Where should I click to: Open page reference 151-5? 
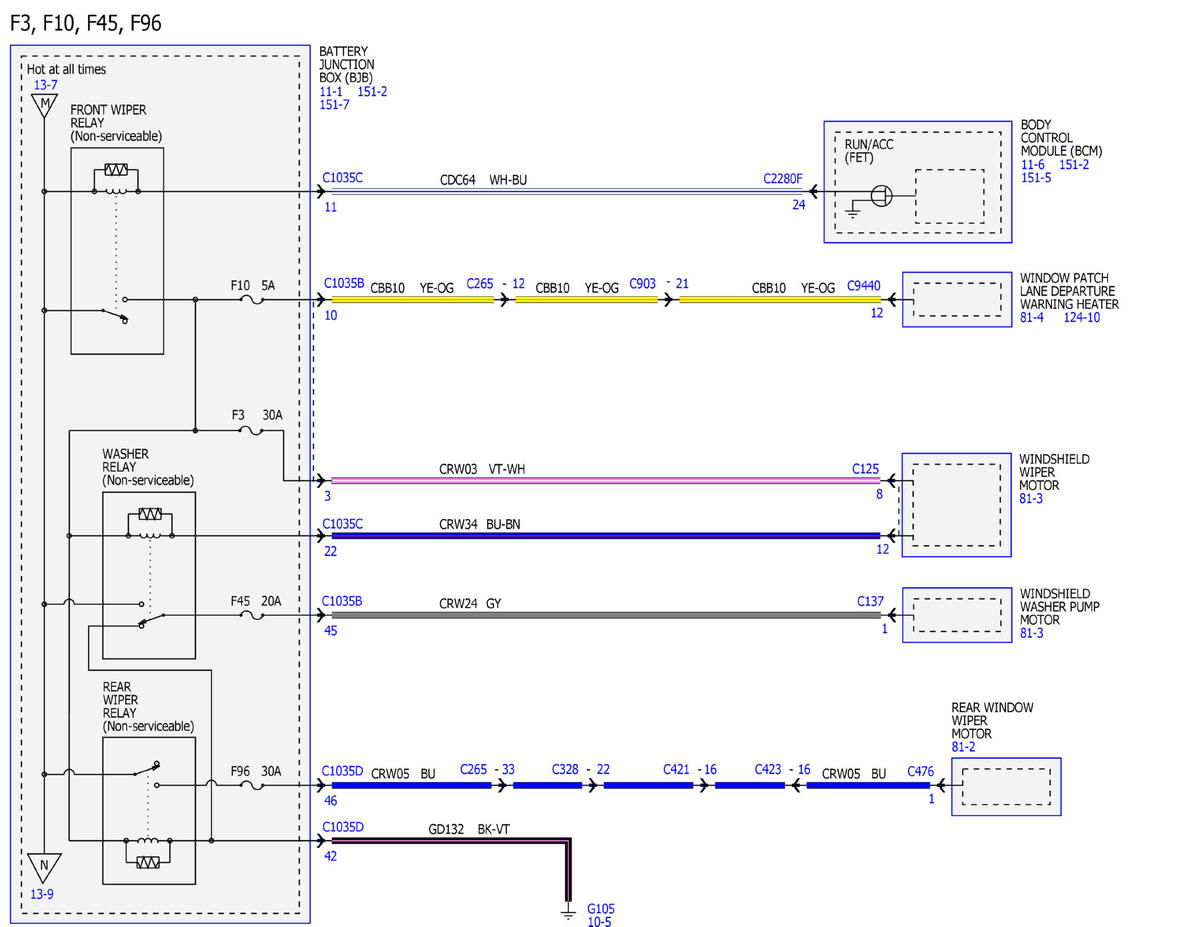coord(1036,177)
